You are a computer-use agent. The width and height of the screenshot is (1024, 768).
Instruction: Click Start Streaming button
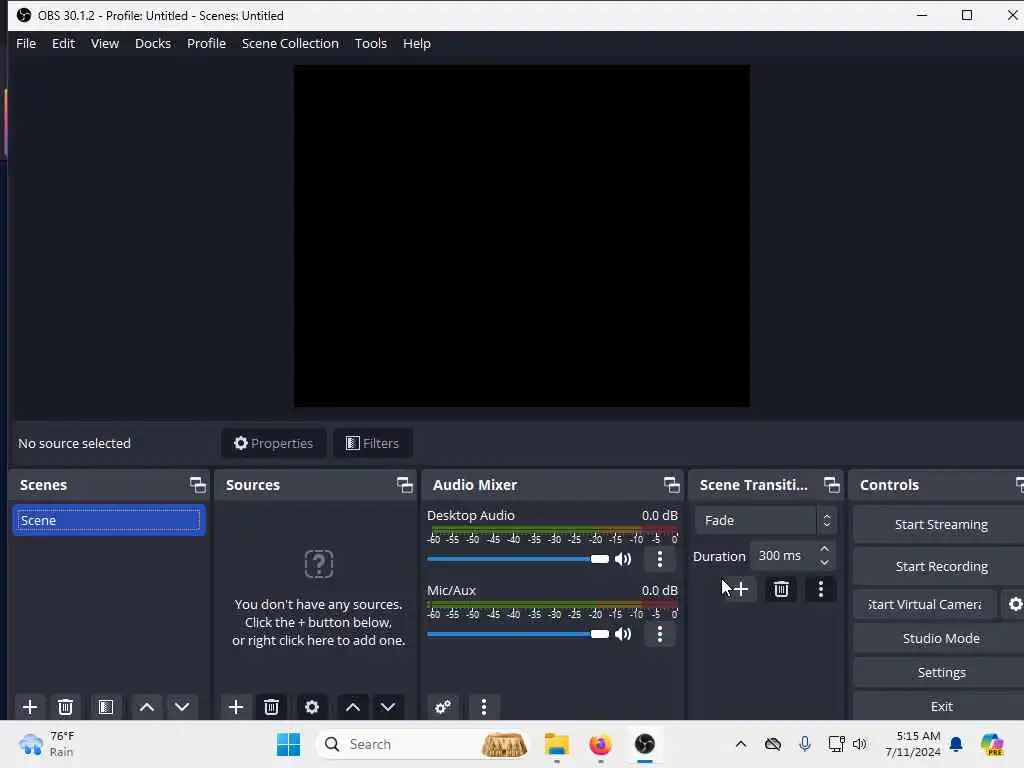(940, 524)
